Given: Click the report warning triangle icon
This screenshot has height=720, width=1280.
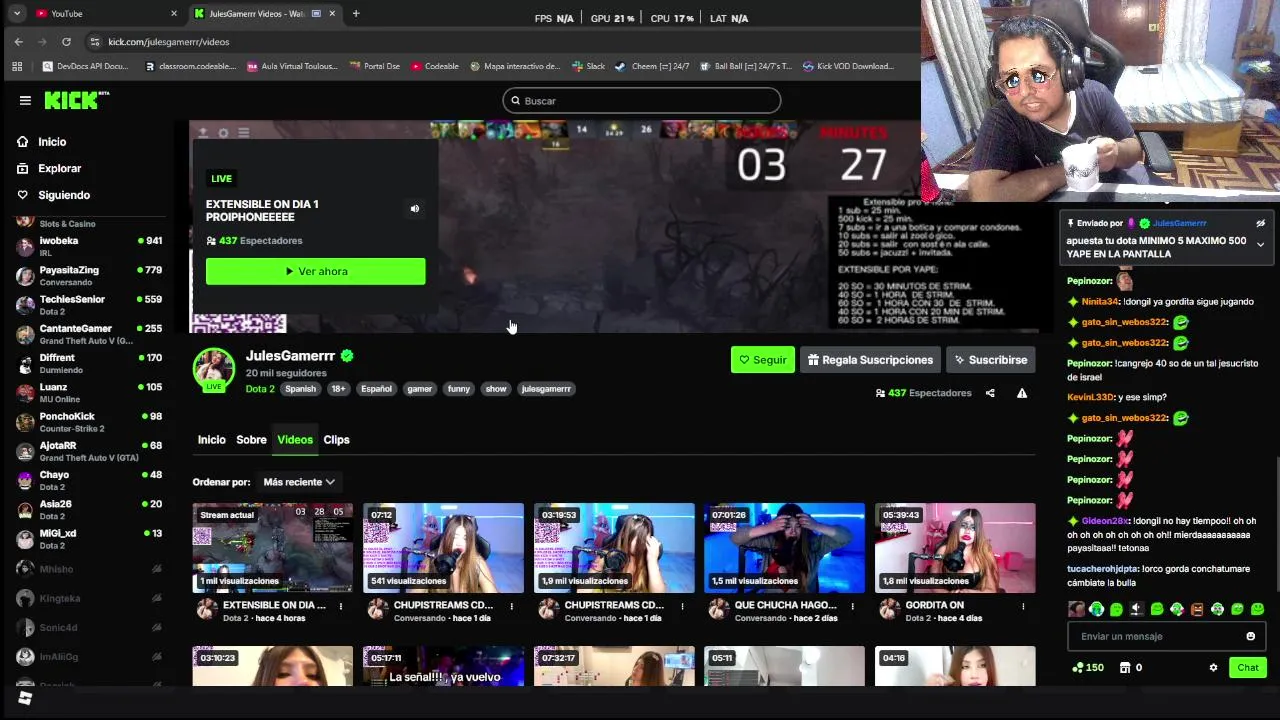Looking at the screenshot, I should click(x=1022, y=393).
